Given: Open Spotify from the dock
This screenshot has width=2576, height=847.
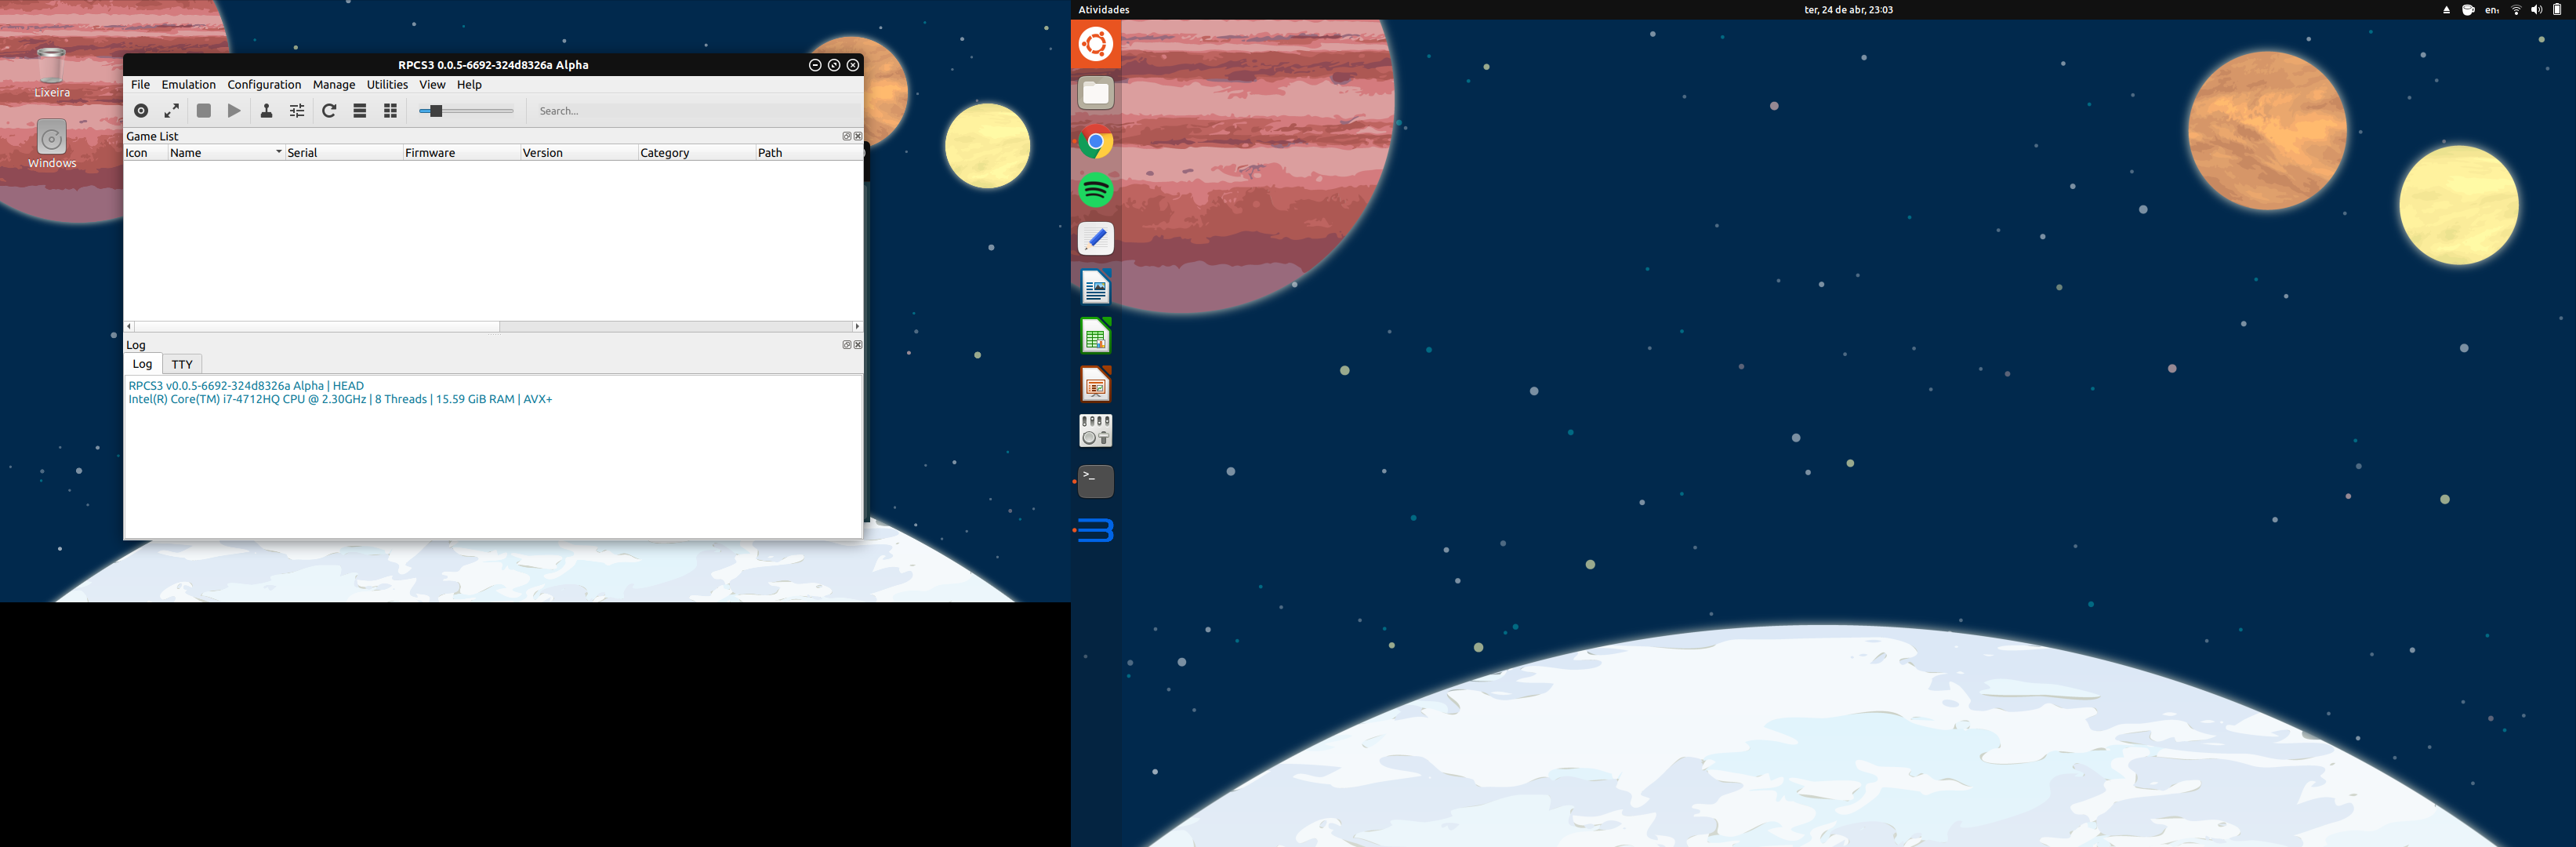Looking at the screenshot, I should click(x=1096, y=190).
